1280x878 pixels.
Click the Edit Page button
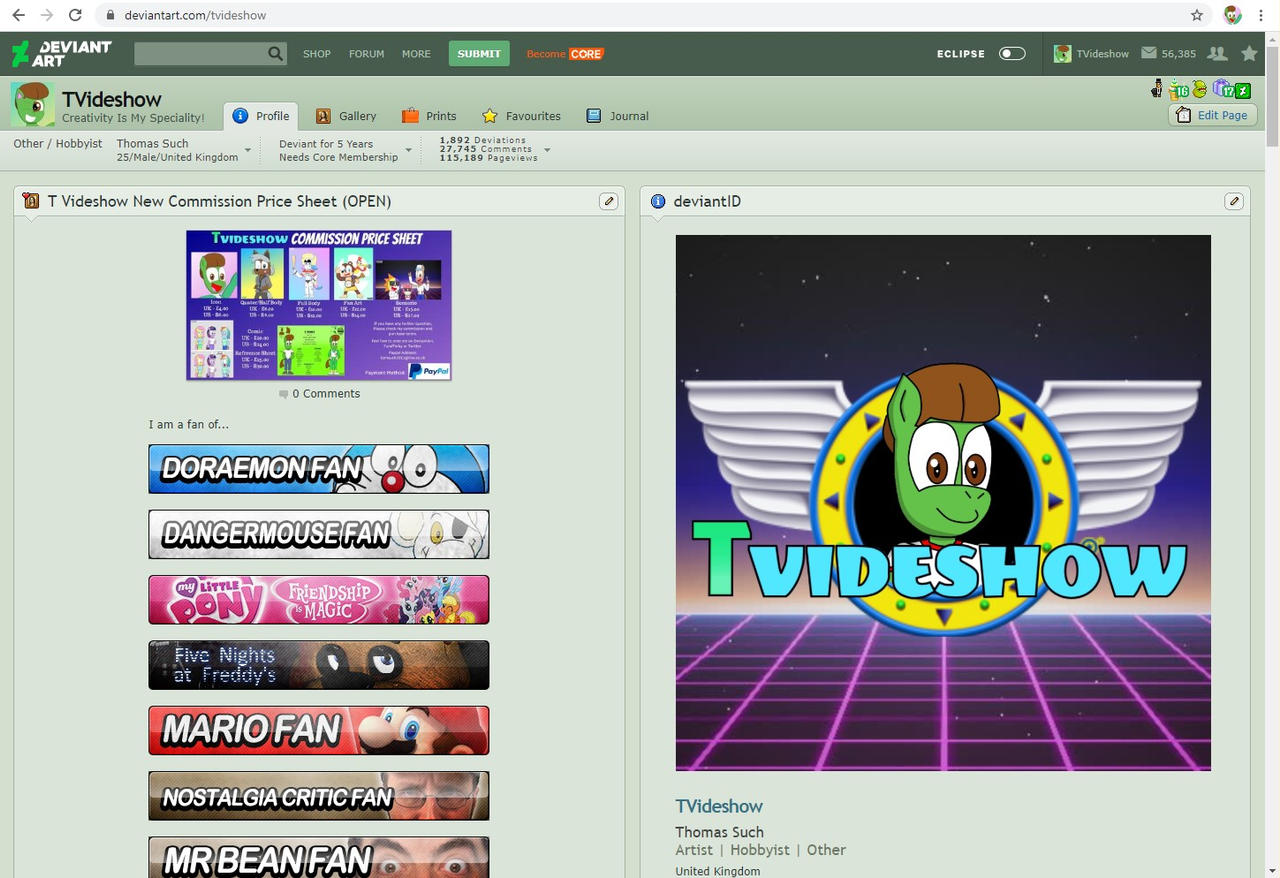click(1213, 115)
